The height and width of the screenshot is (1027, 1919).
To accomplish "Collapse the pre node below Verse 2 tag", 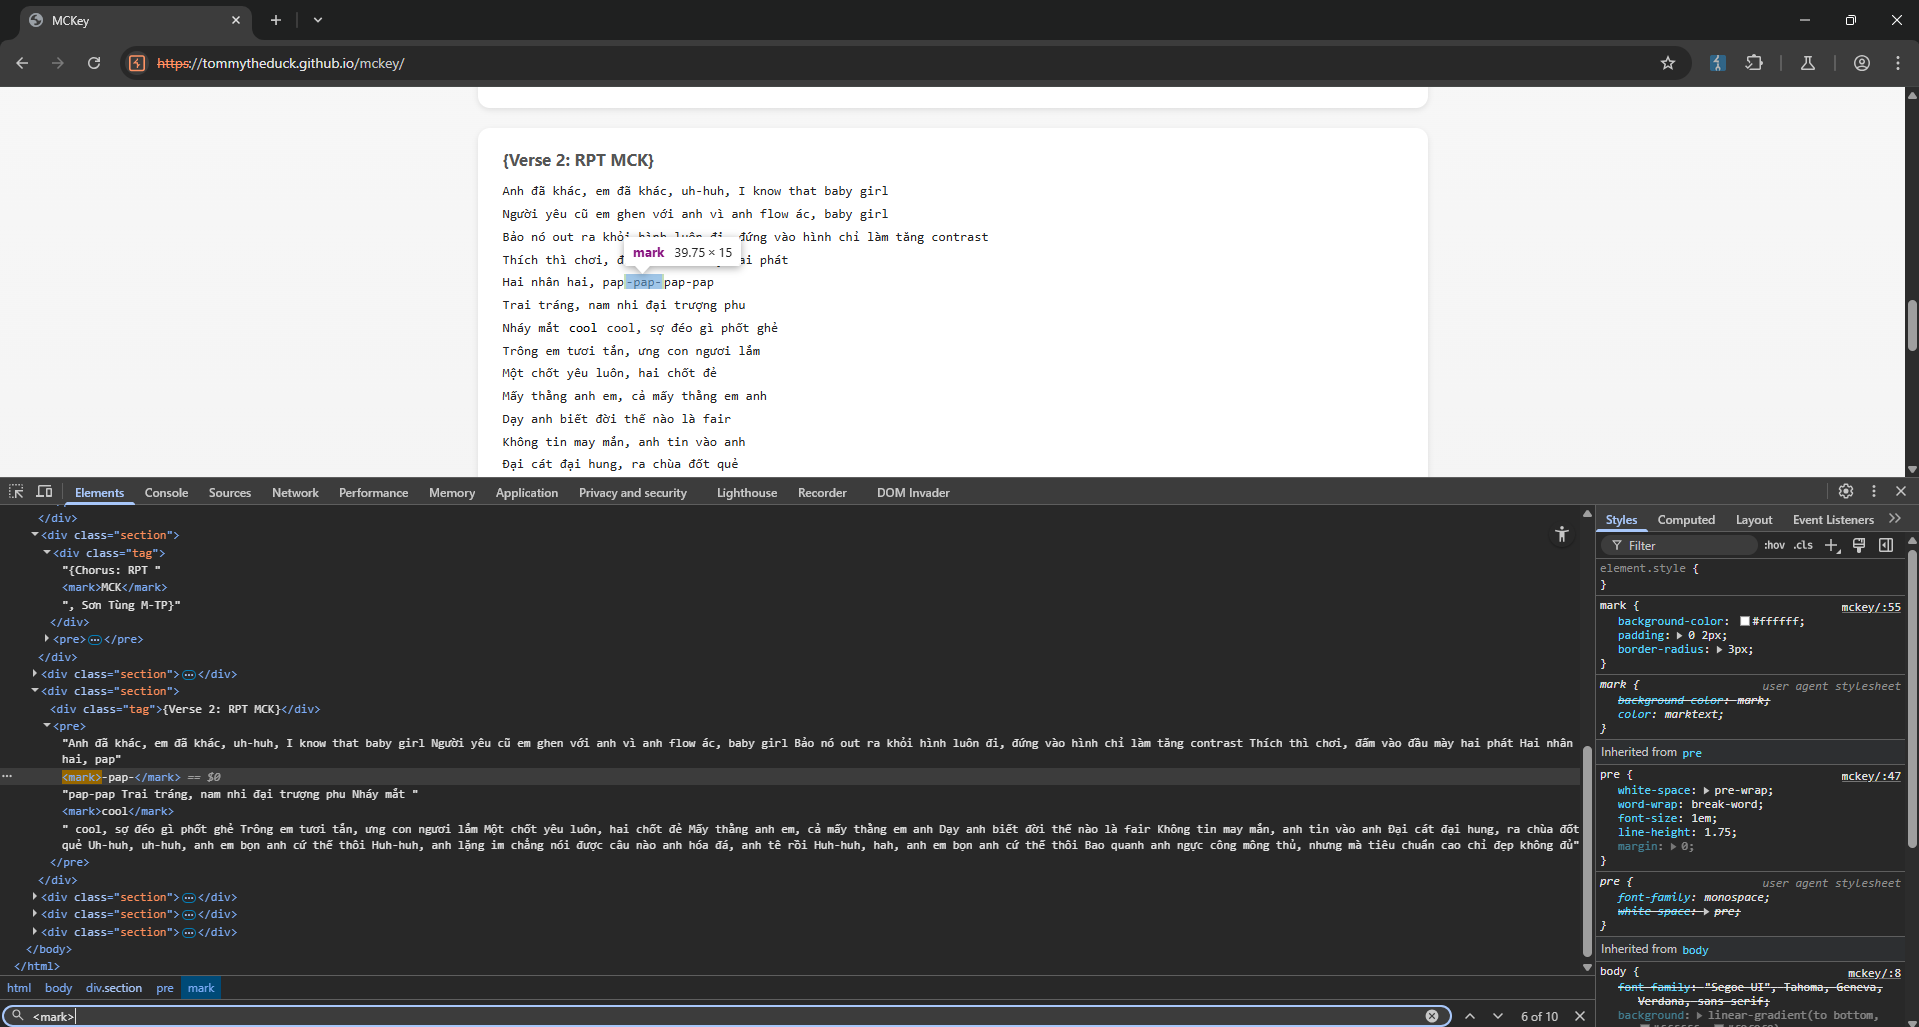I will pos(47,726).
